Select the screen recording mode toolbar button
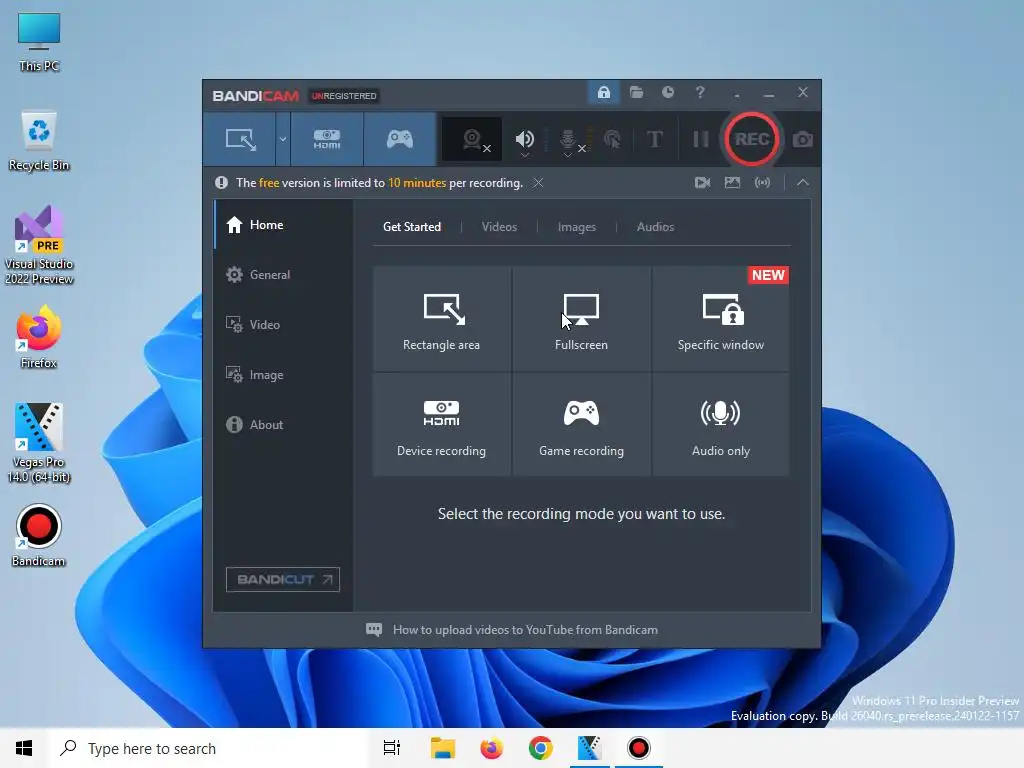This screenshot has height=768, width=1024. pyautogui.click(x=240, y=139)
